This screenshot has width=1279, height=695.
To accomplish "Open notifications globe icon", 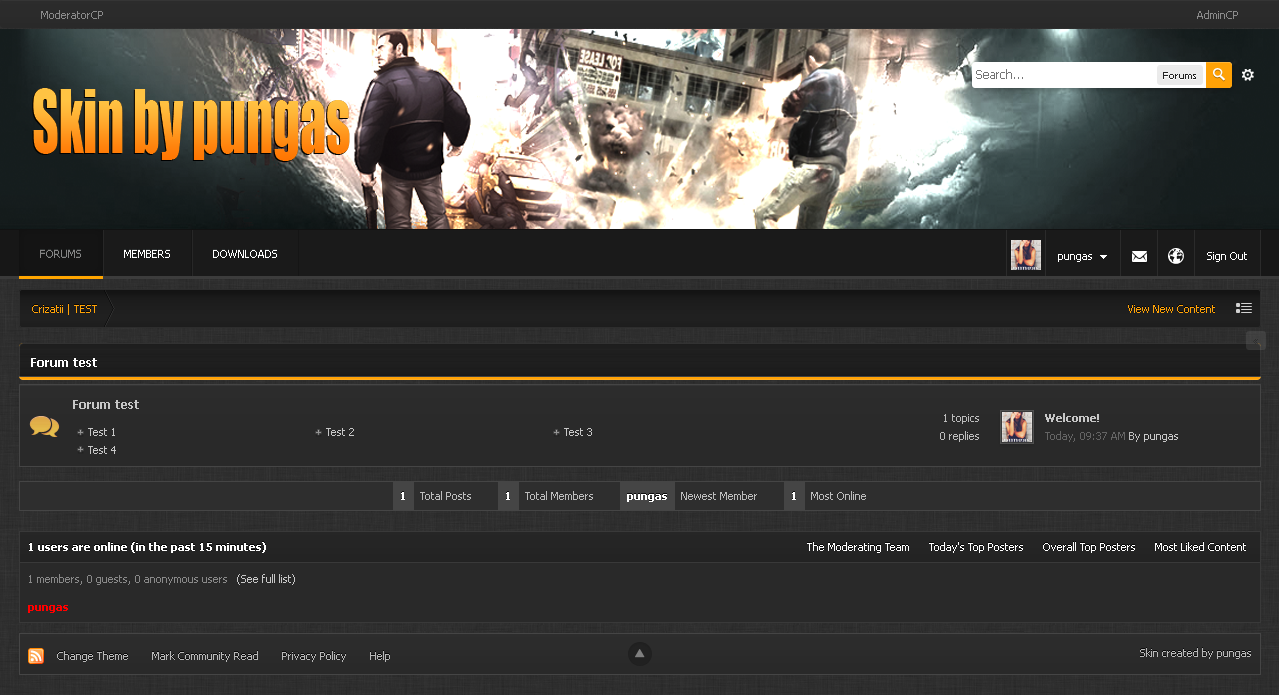I will (1176, 256).
